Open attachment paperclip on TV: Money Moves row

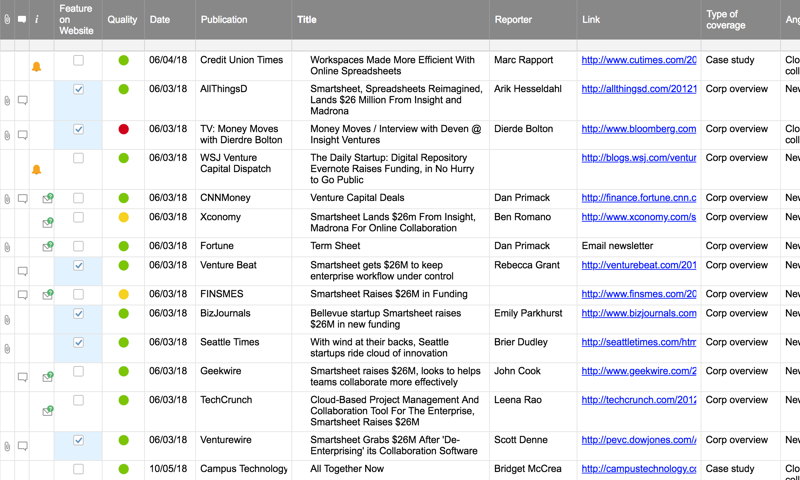(7, 135)
